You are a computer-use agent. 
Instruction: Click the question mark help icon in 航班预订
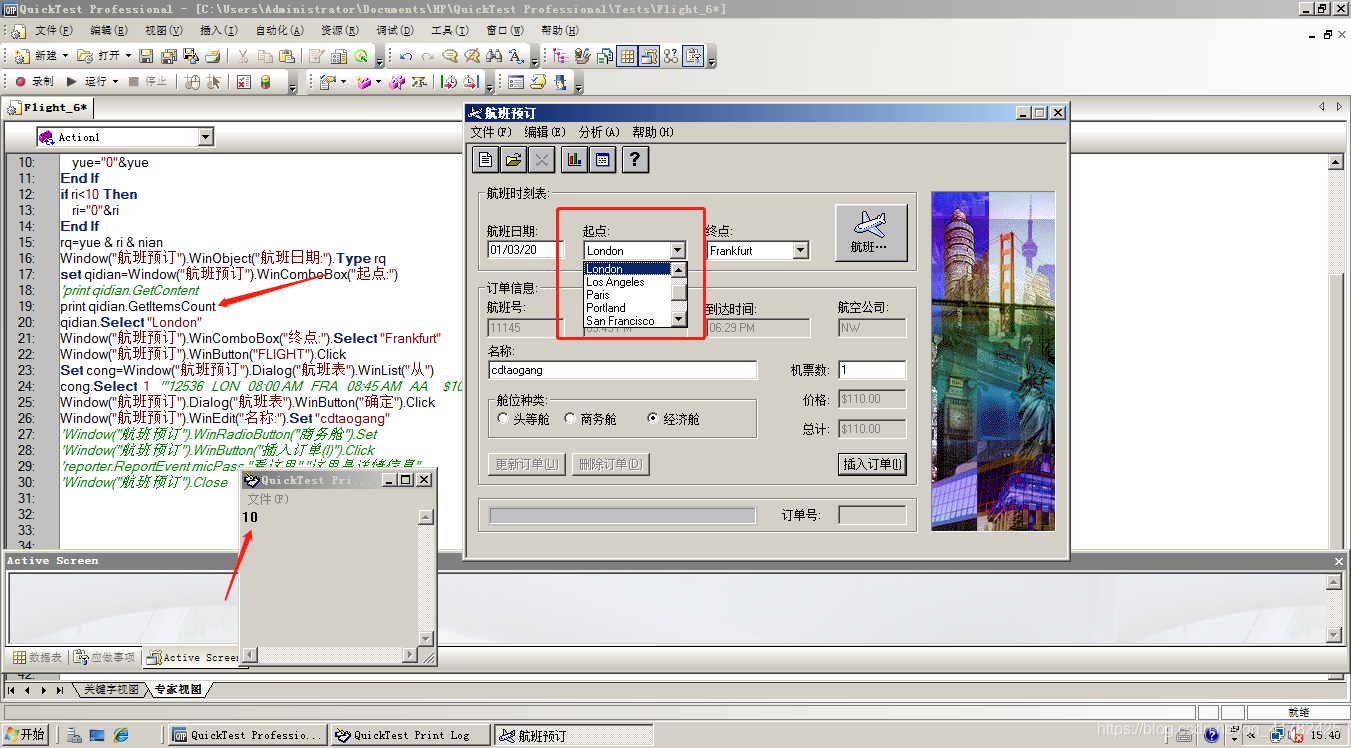[x=635, y=159]
